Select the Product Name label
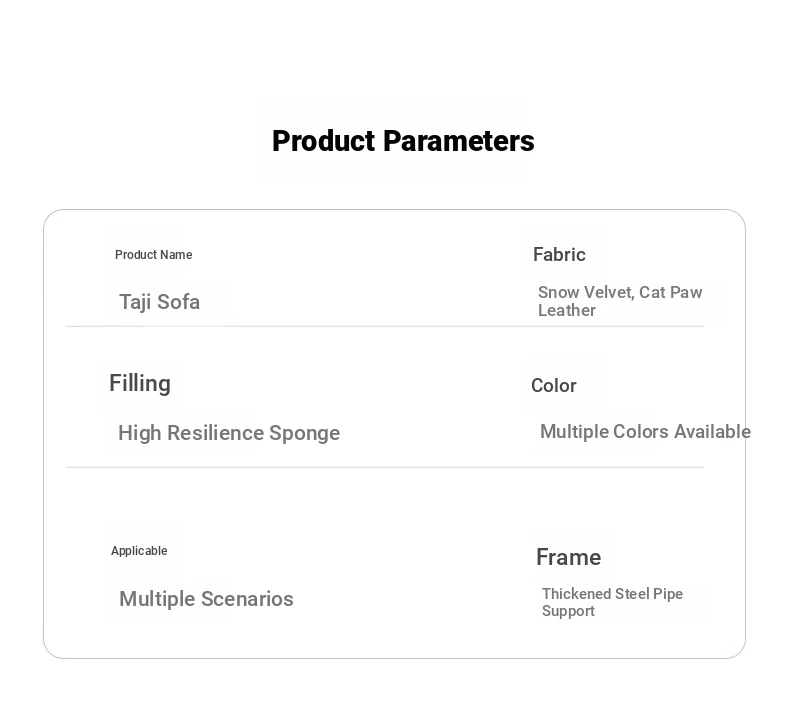This screenshot has width=790, height=718. [x=154, y=255]
